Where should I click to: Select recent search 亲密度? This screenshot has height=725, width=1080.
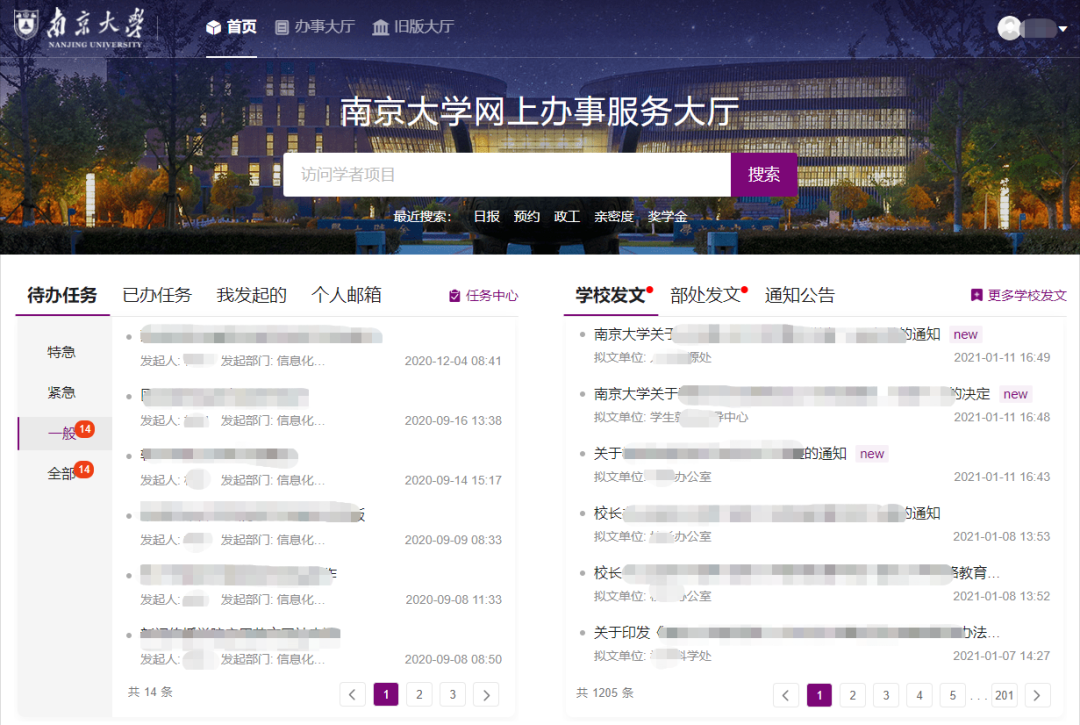(614, 216)
